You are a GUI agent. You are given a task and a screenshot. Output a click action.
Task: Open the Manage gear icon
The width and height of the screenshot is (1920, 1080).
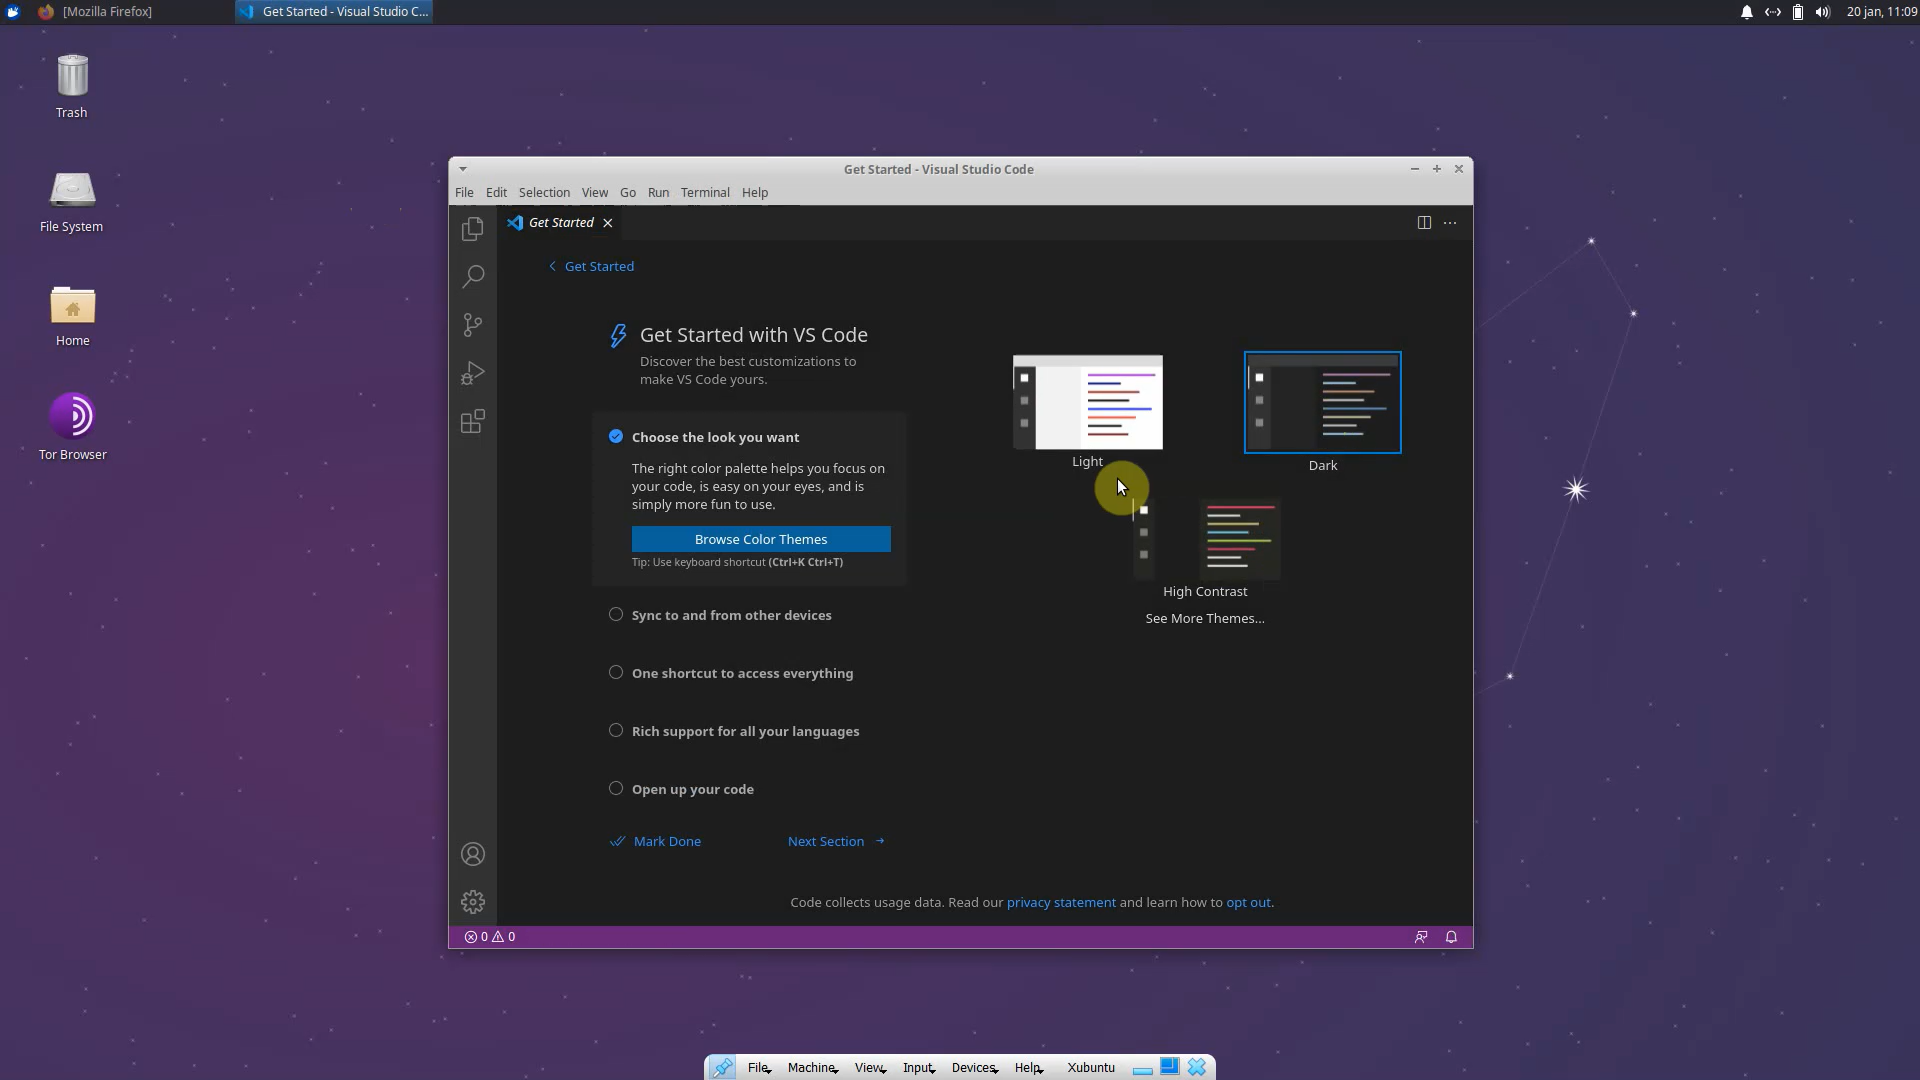(x=472, y=901)
